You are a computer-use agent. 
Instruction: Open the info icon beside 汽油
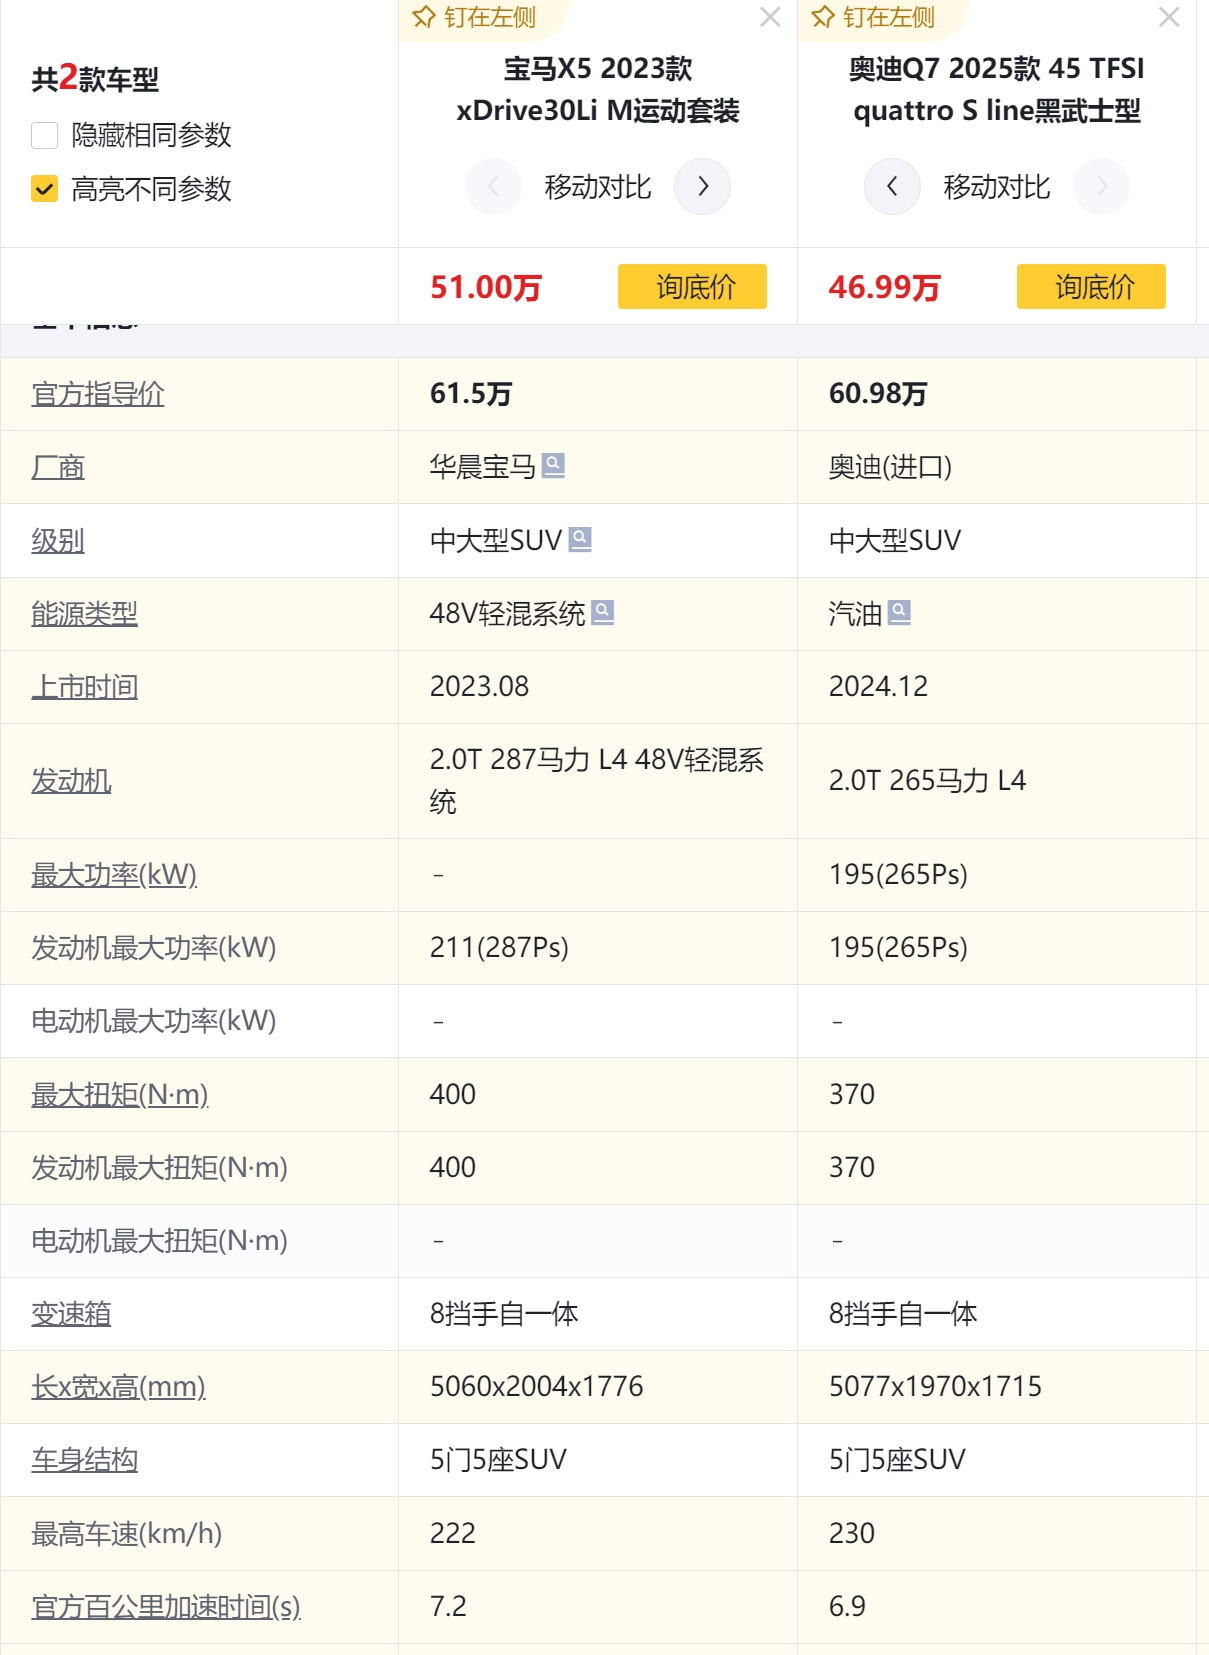pos(899,612)
